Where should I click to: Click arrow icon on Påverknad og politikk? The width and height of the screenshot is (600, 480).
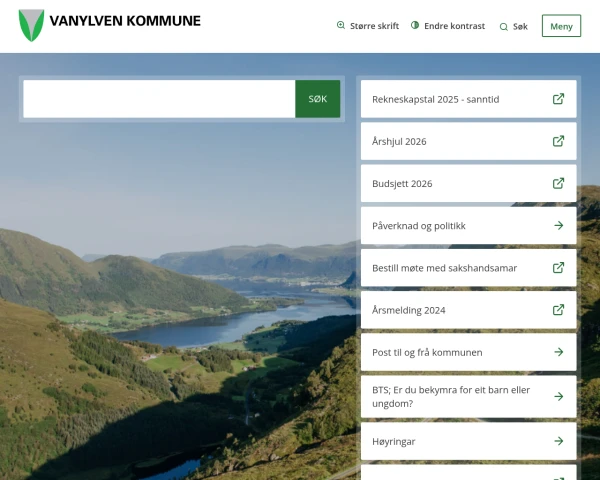(x=558, y=226)
